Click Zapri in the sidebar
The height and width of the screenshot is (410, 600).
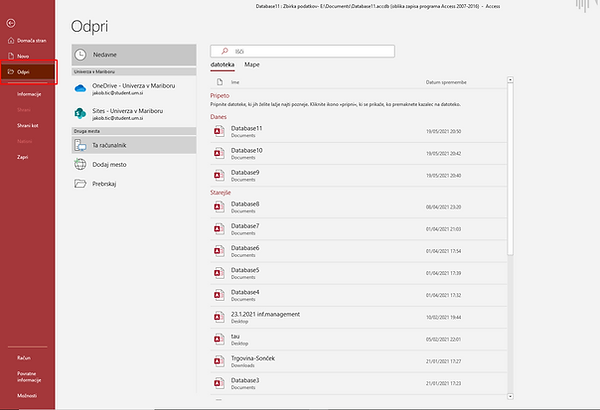22,157
